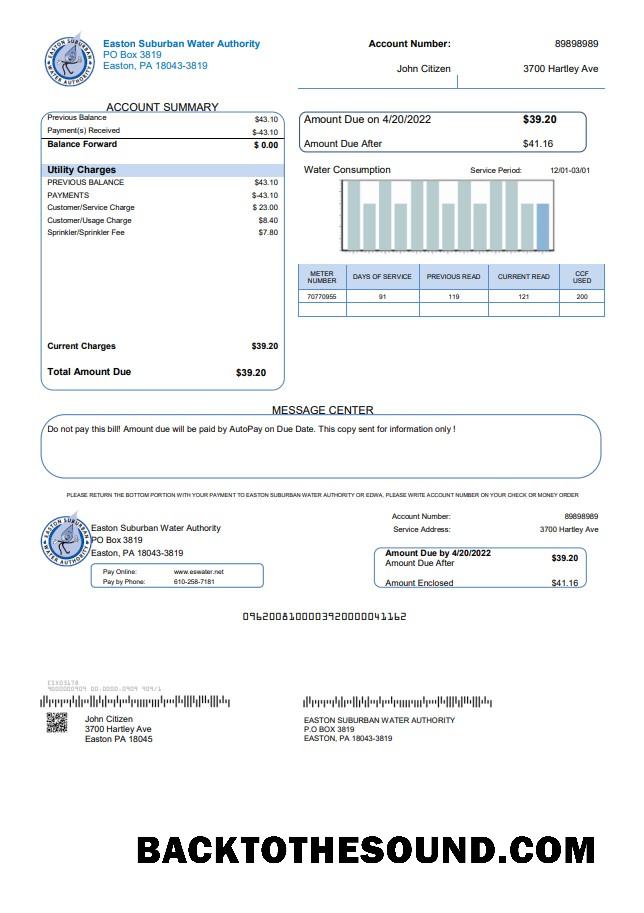
Task: Click the 'CCF USED' column header
Action: (x=582, y=277)
